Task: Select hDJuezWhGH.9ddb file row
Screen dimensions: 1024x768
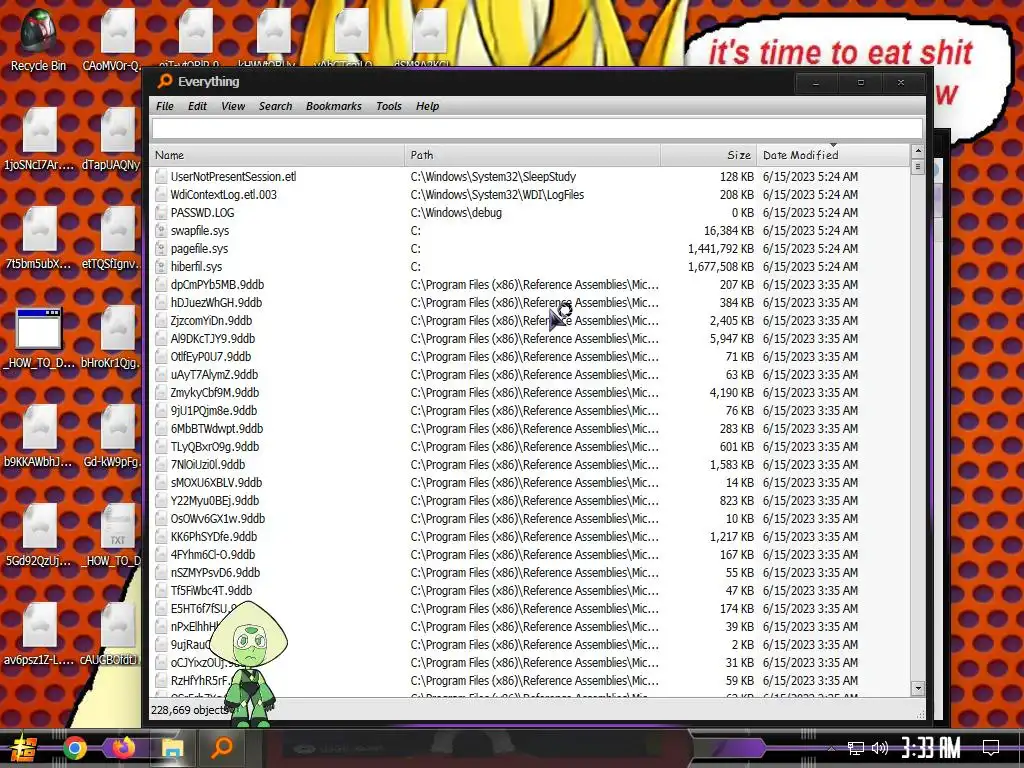Action: pyautogui.click(x=530, y=302)
